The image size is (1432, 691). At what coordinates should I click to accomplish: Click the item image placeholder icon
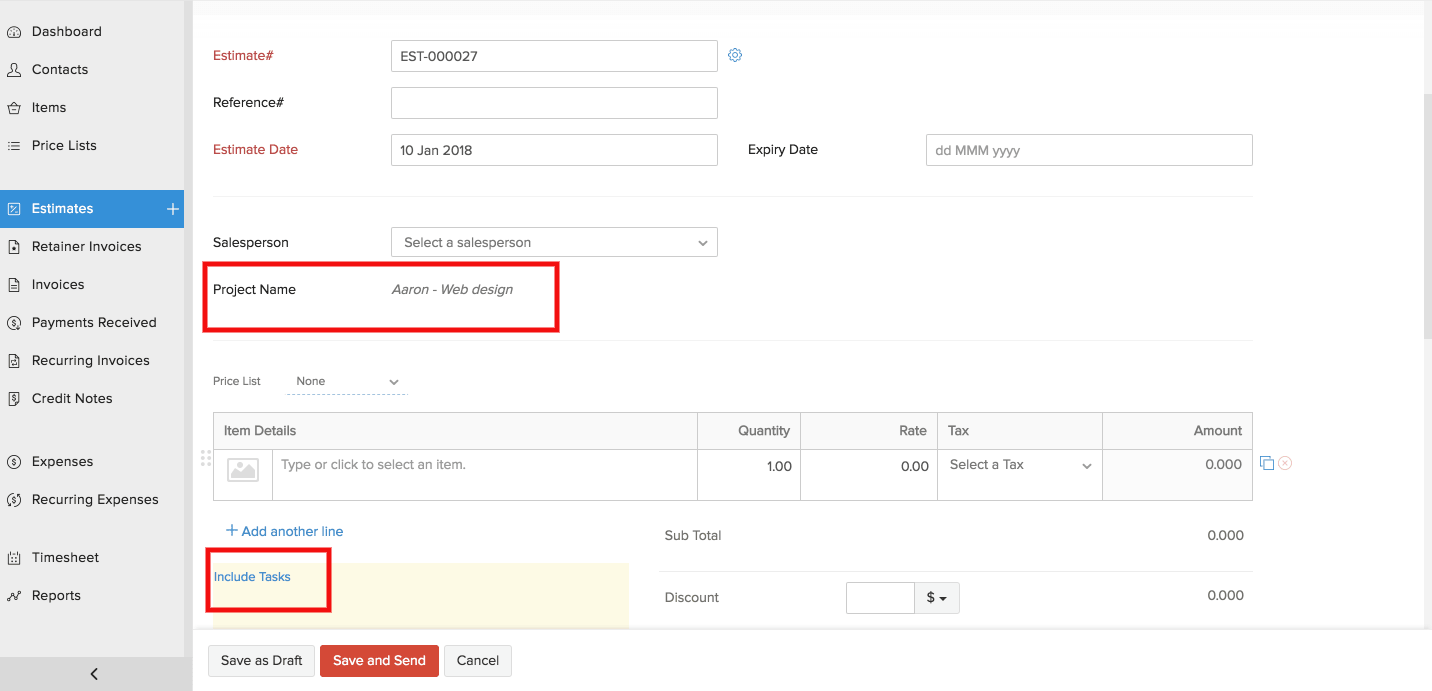(243, 469)
